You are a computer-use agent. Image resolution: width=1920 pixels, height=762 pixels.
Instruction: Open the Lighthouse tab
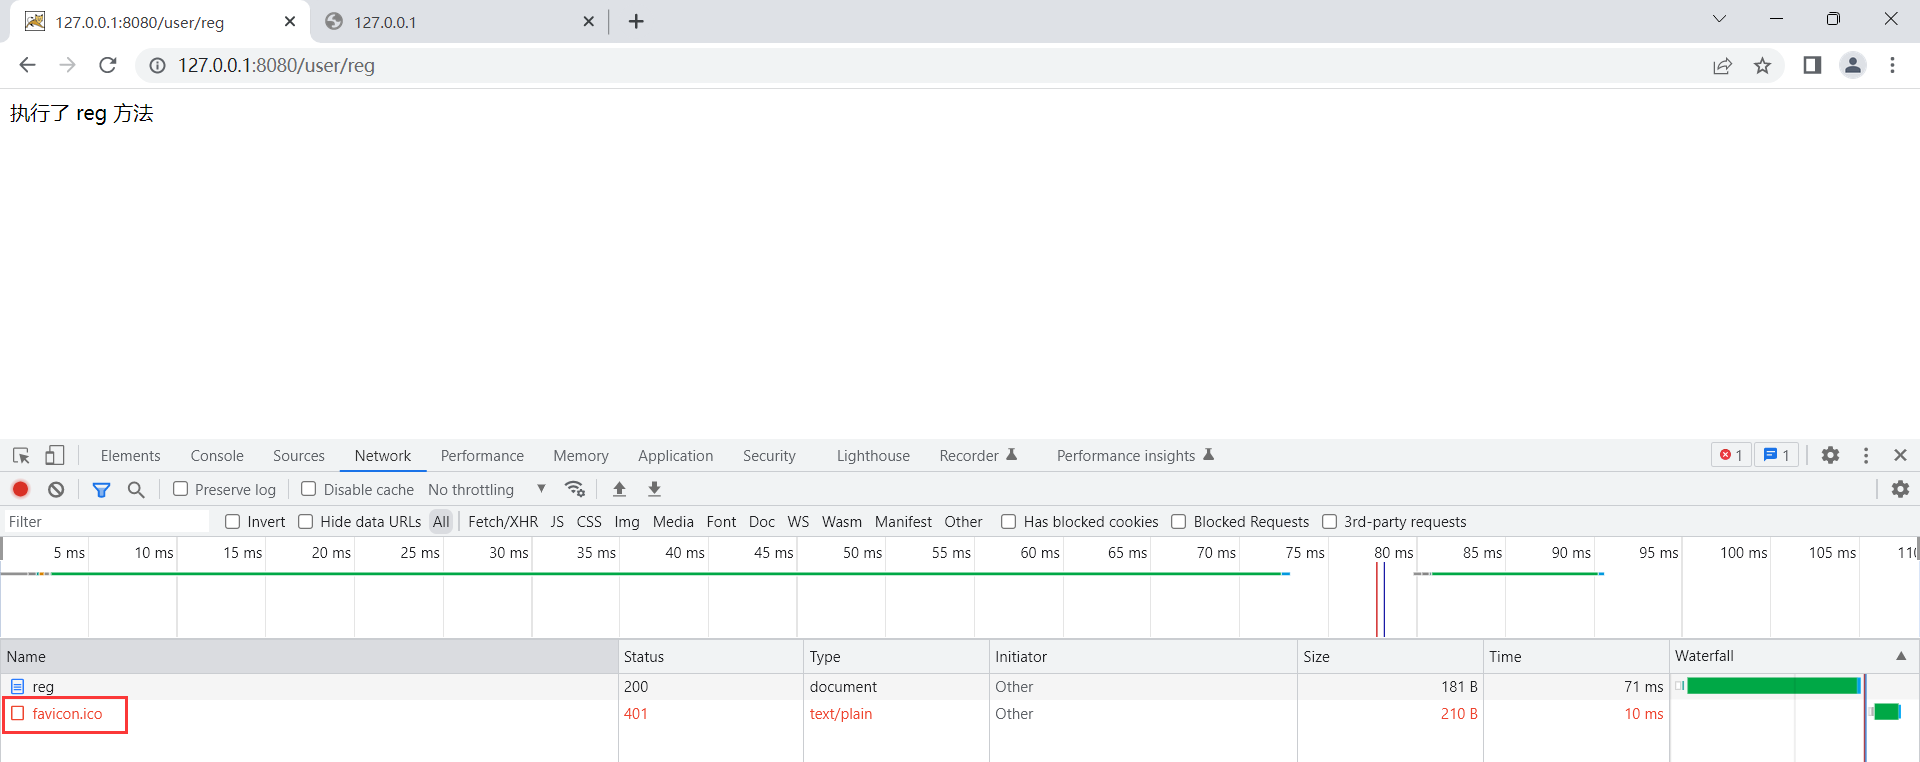tap(873, 455)
